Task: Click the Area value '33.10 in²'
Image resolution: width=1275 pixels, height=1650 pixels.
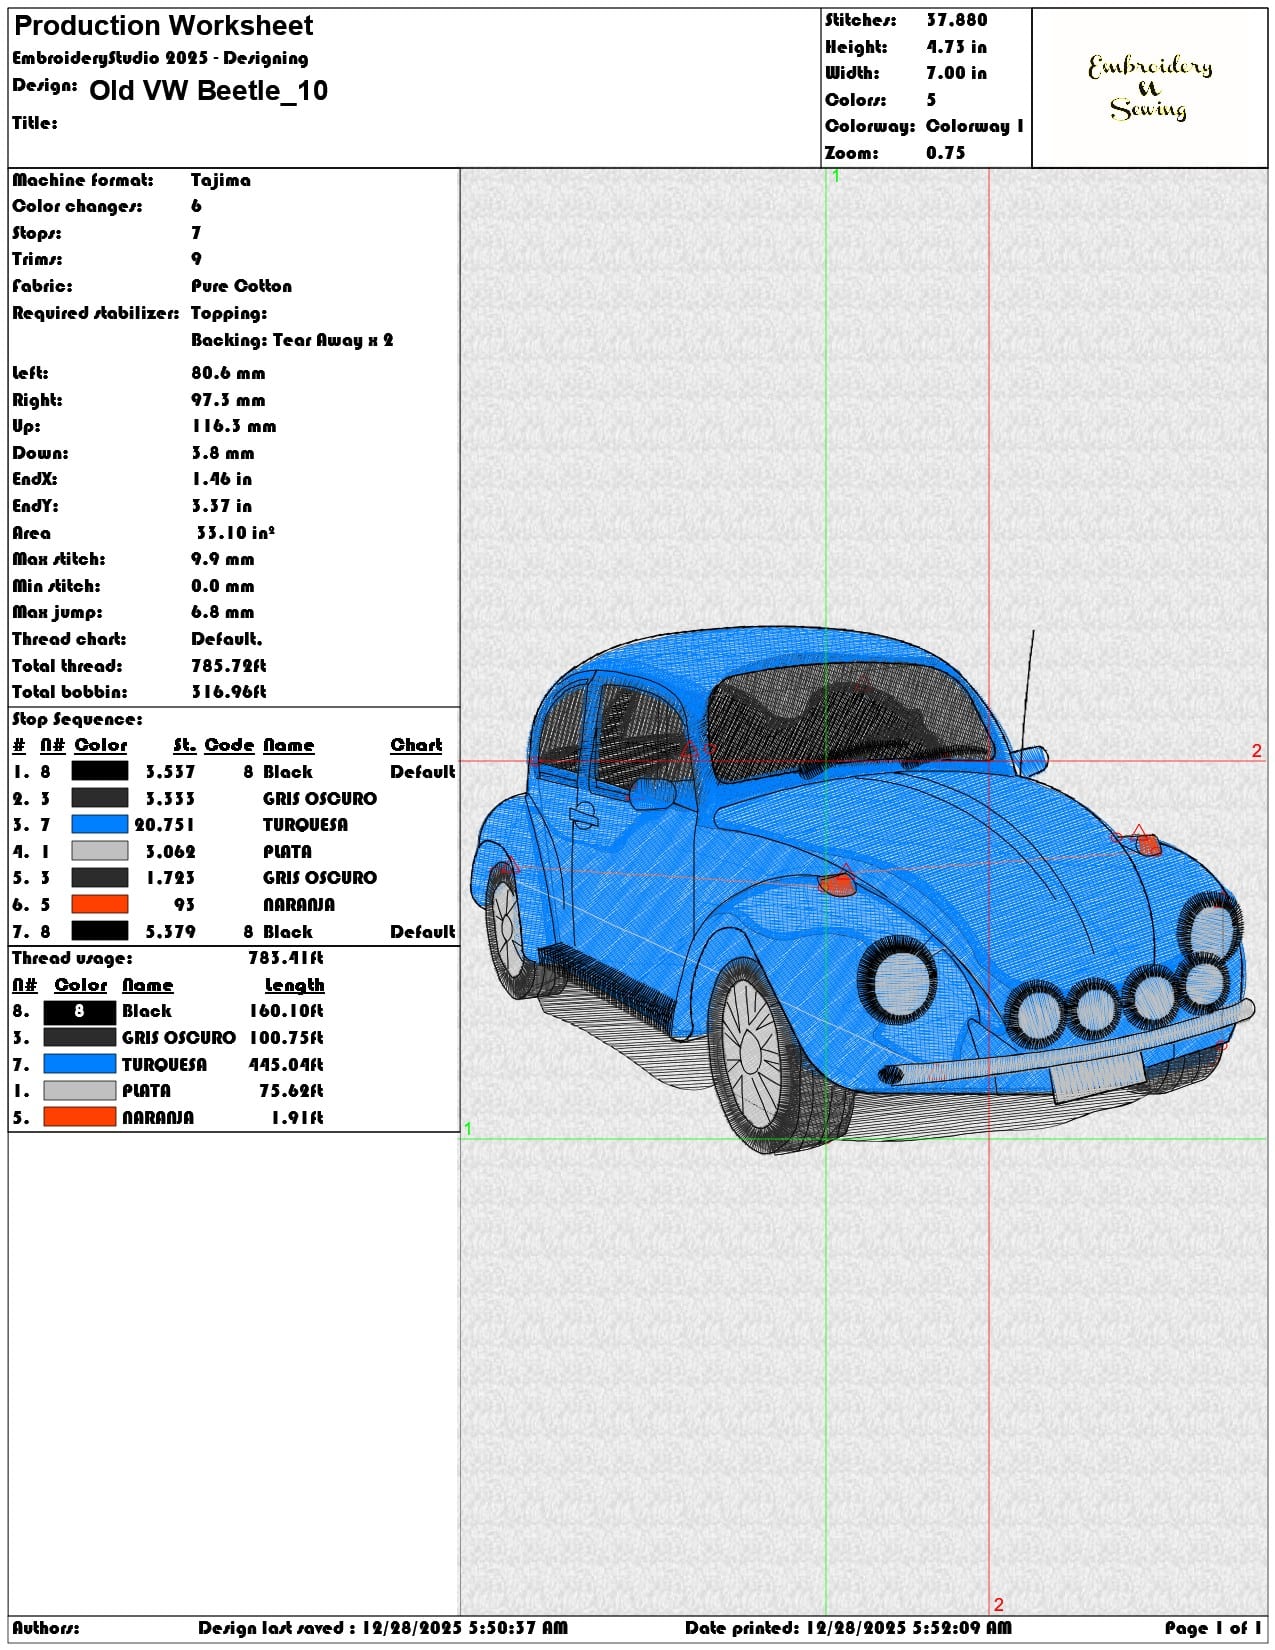Action: (x=236, y=532)
